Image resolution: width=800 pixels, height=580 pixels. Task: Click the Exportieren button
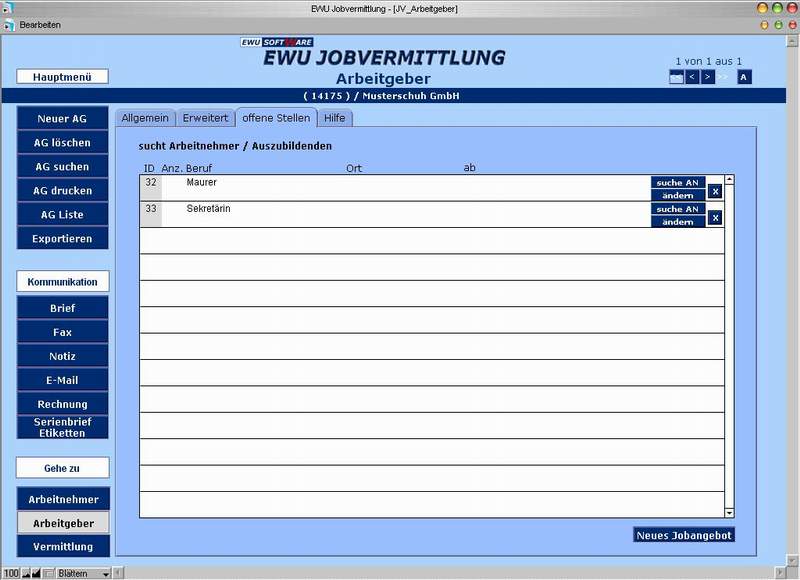pyautogui.click(x=62, y=238)
